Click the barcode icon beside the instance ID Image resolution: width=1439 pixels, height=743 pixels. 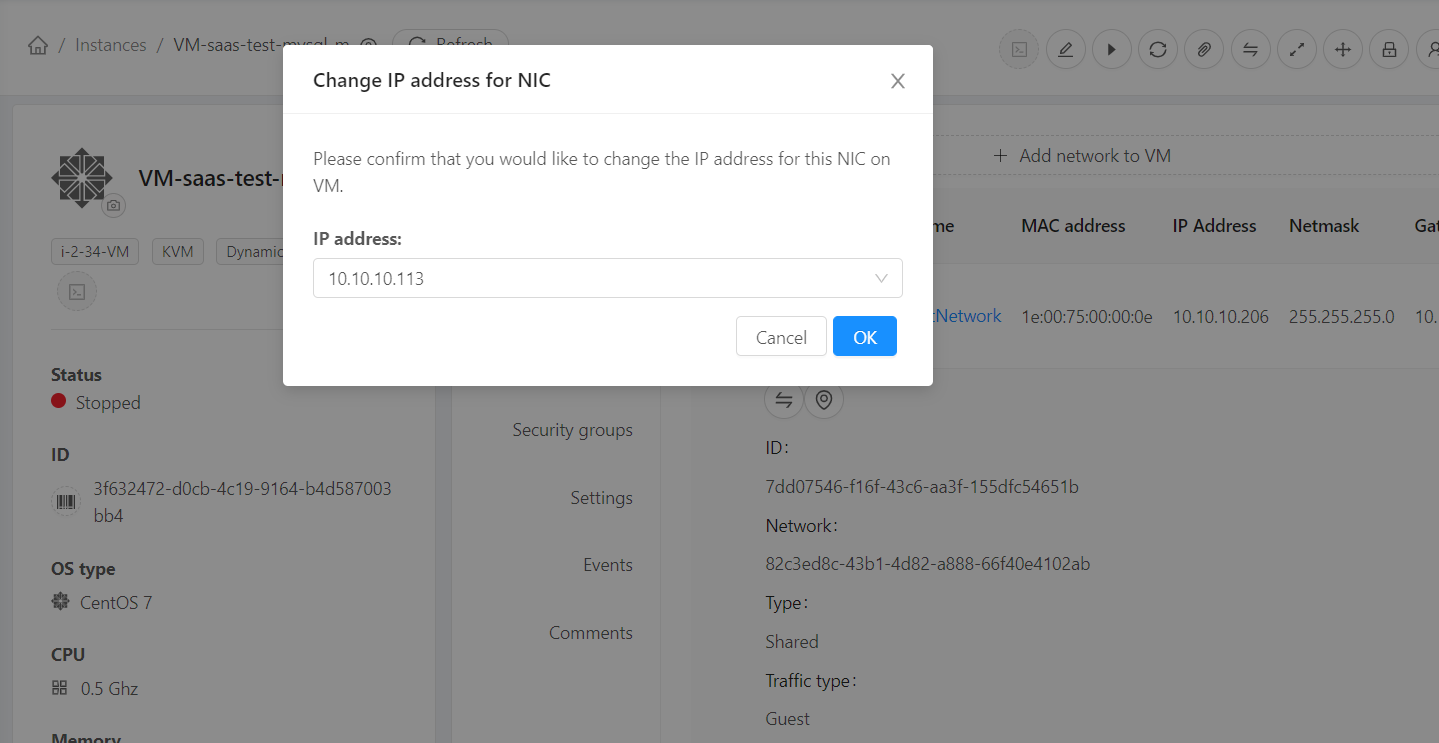pos(66,502)
